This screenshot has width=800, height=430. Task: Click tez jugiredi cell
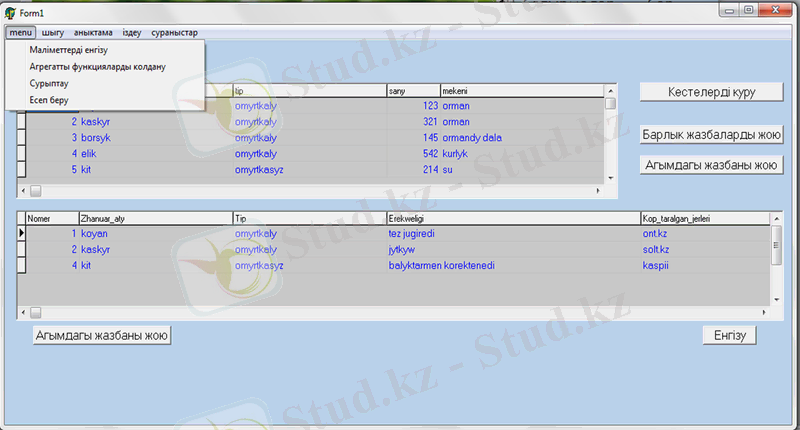pyautogui.click(x=514, y=234)
